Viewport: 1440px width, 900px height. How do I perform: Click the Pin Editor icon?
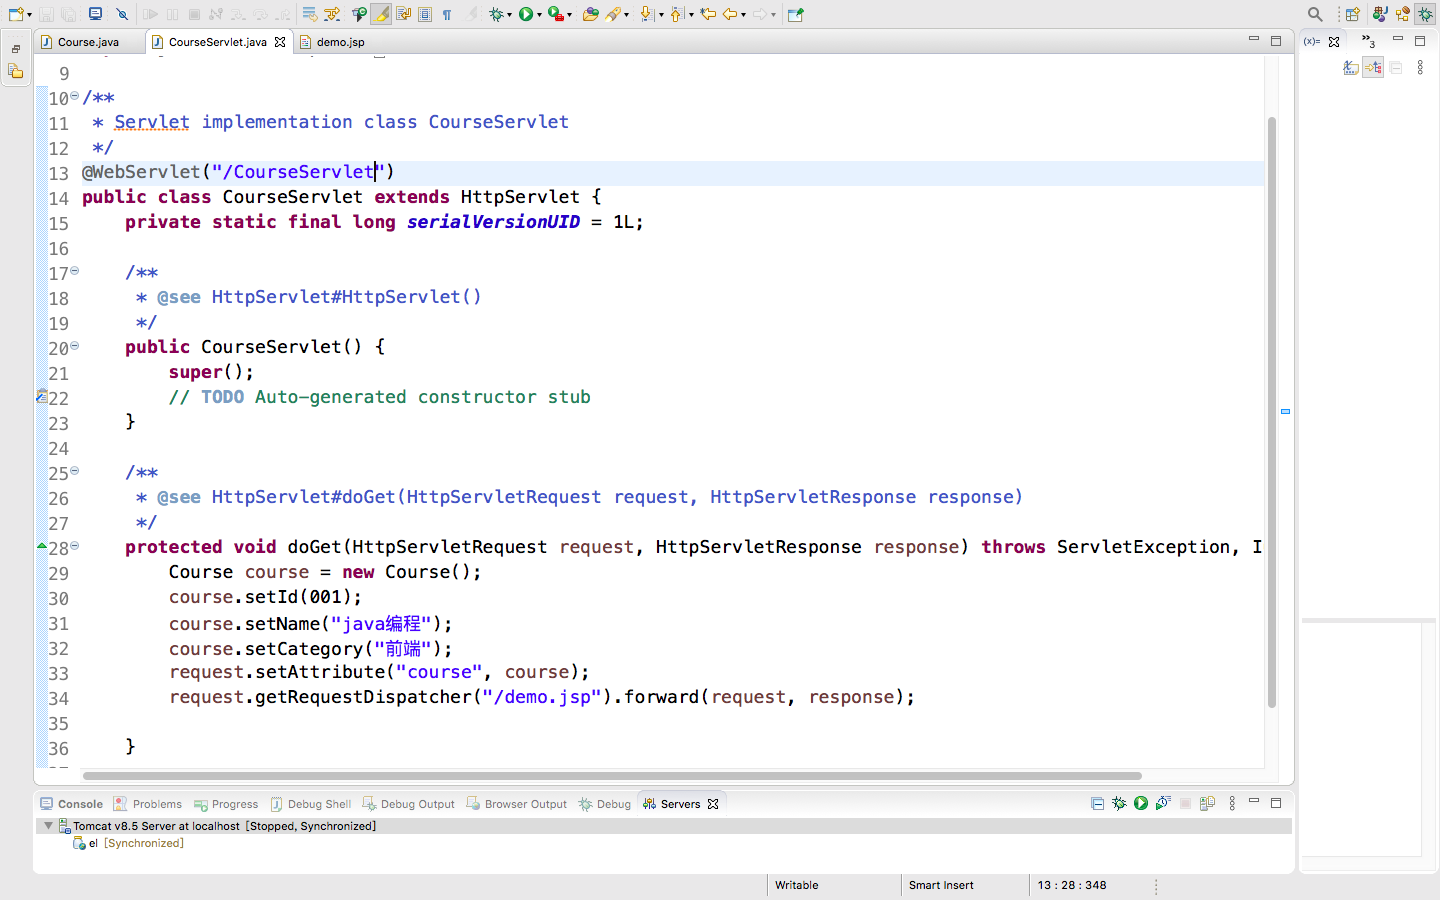[795, 14]
